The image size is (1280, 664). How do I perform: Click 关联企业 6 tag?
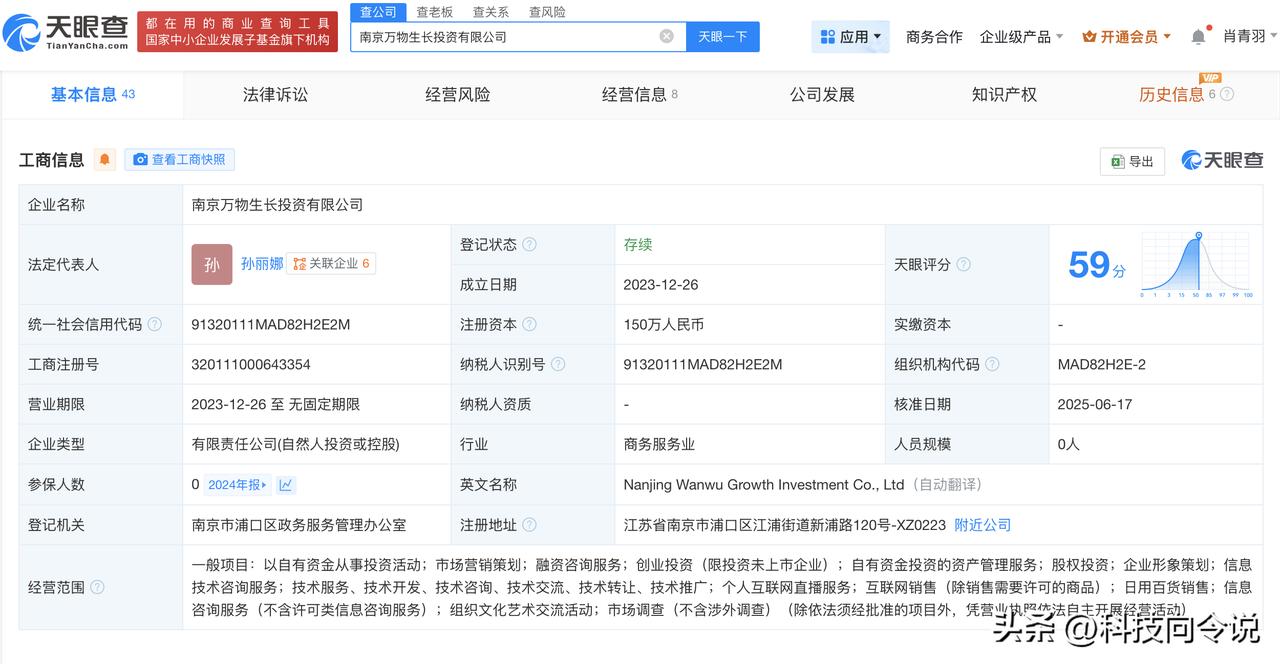point(331,264)
